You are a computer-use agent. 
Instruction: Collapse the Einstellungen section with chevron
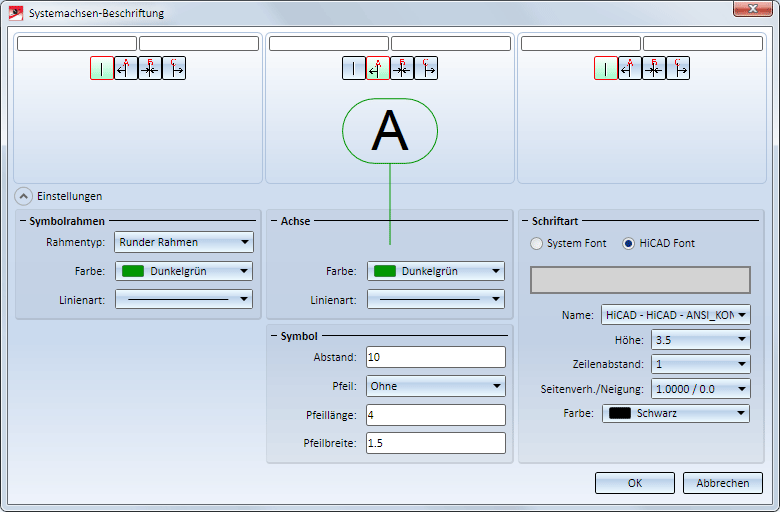click(x=23, y=196)
